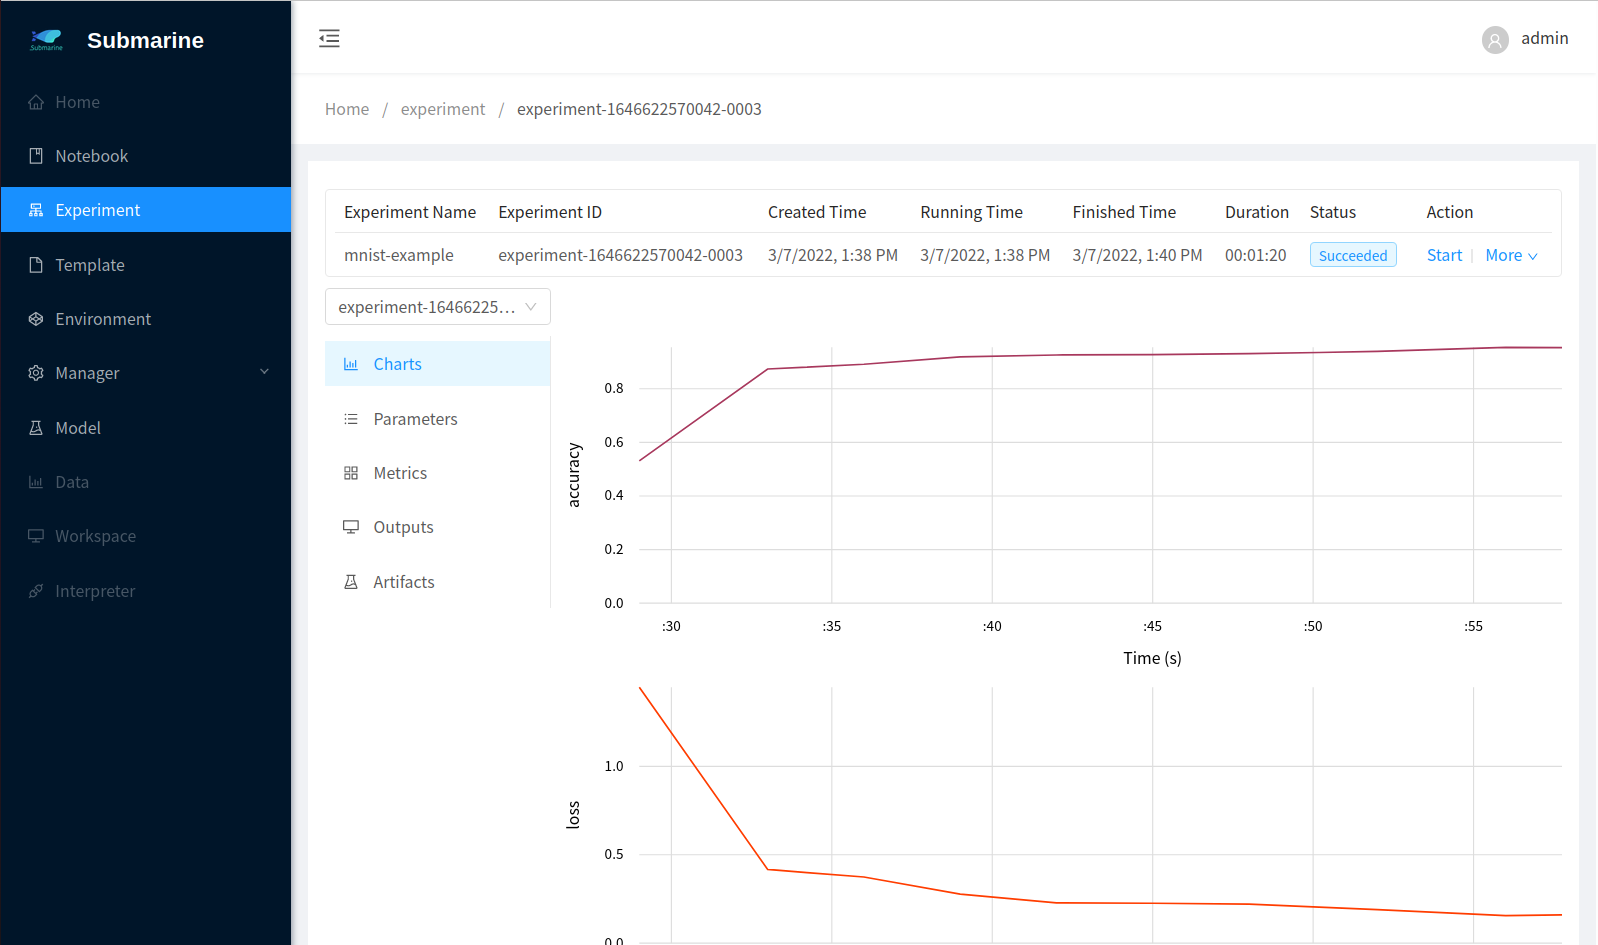The width and height of the screenshot is (1598, 945).
Task: Switch to the Parameters tab
Action: pyautogui.click(x=415, y=419)
